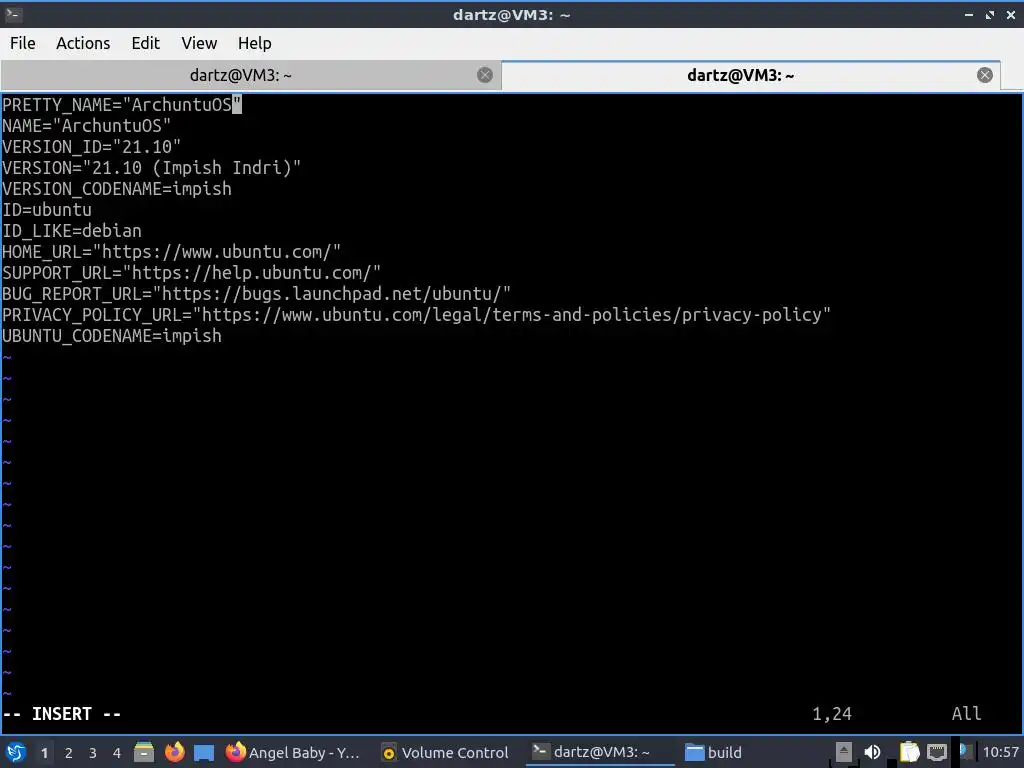Click the UBUNTU_CODENAME=impish line
This screenshot has width=1024, height=768.
point(112,336)
